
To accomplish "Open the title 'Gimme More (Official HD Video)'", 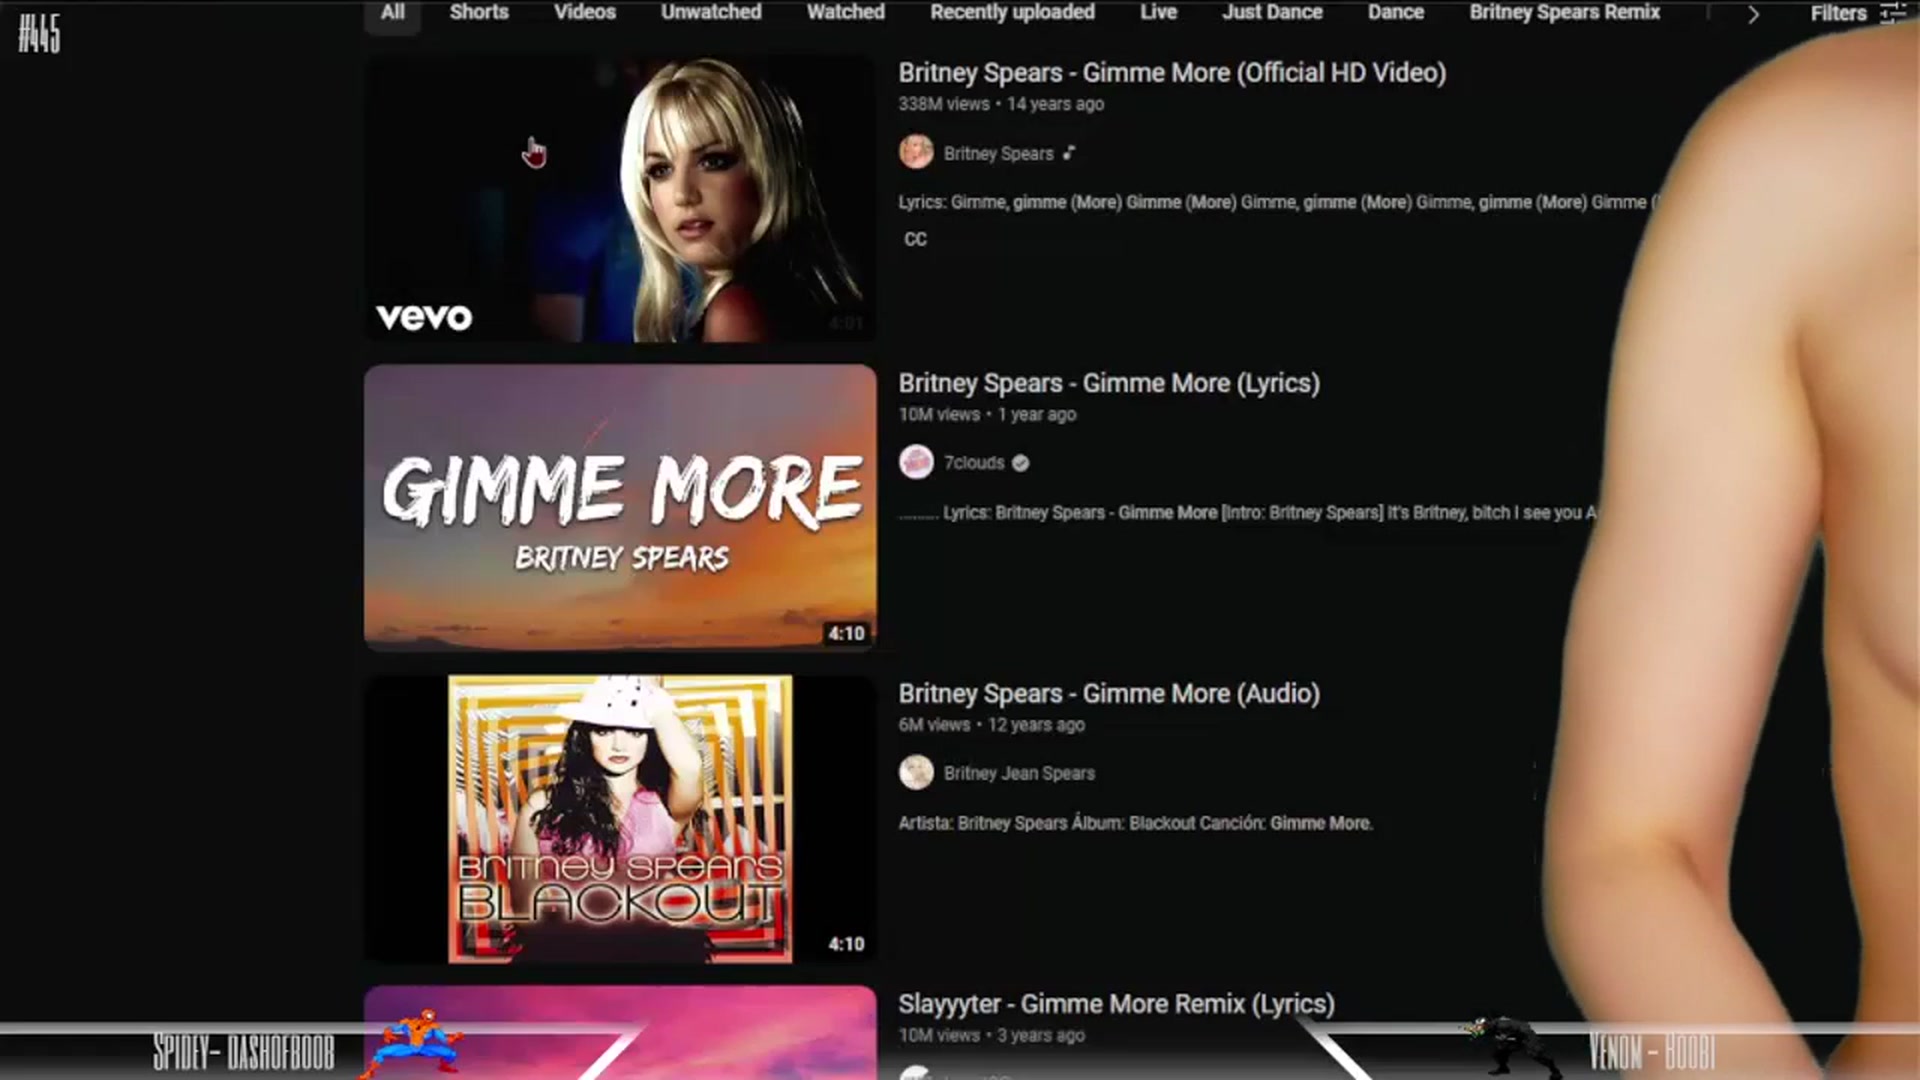I will coord(1172,73).
